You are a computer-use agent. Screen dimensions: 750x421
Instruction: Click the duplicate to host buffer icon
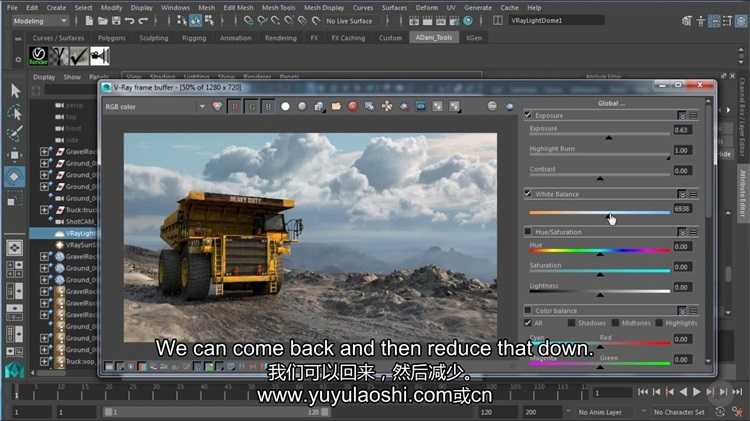369,106
